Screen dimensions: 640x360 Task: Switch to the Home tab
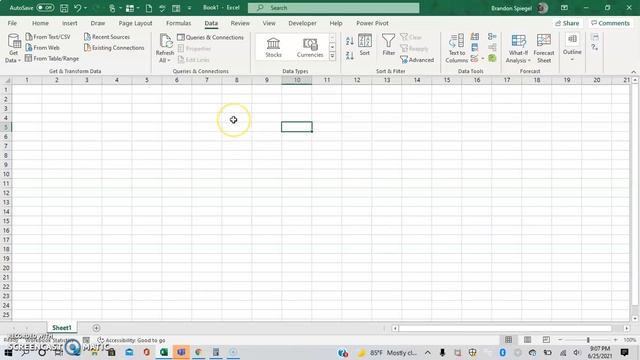click(x=40, y=23)
